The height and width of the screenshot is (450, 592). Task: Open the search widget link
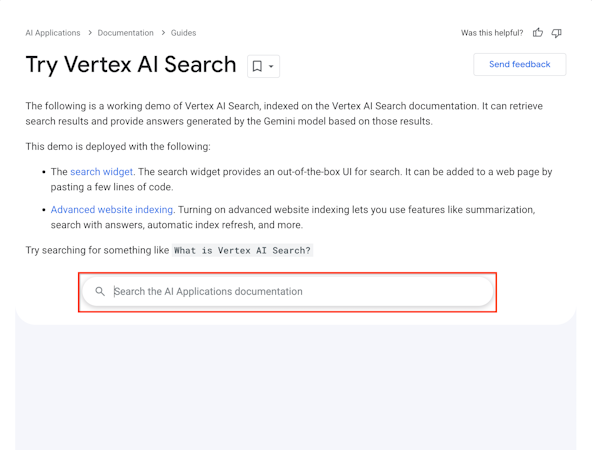coord(102,172)
